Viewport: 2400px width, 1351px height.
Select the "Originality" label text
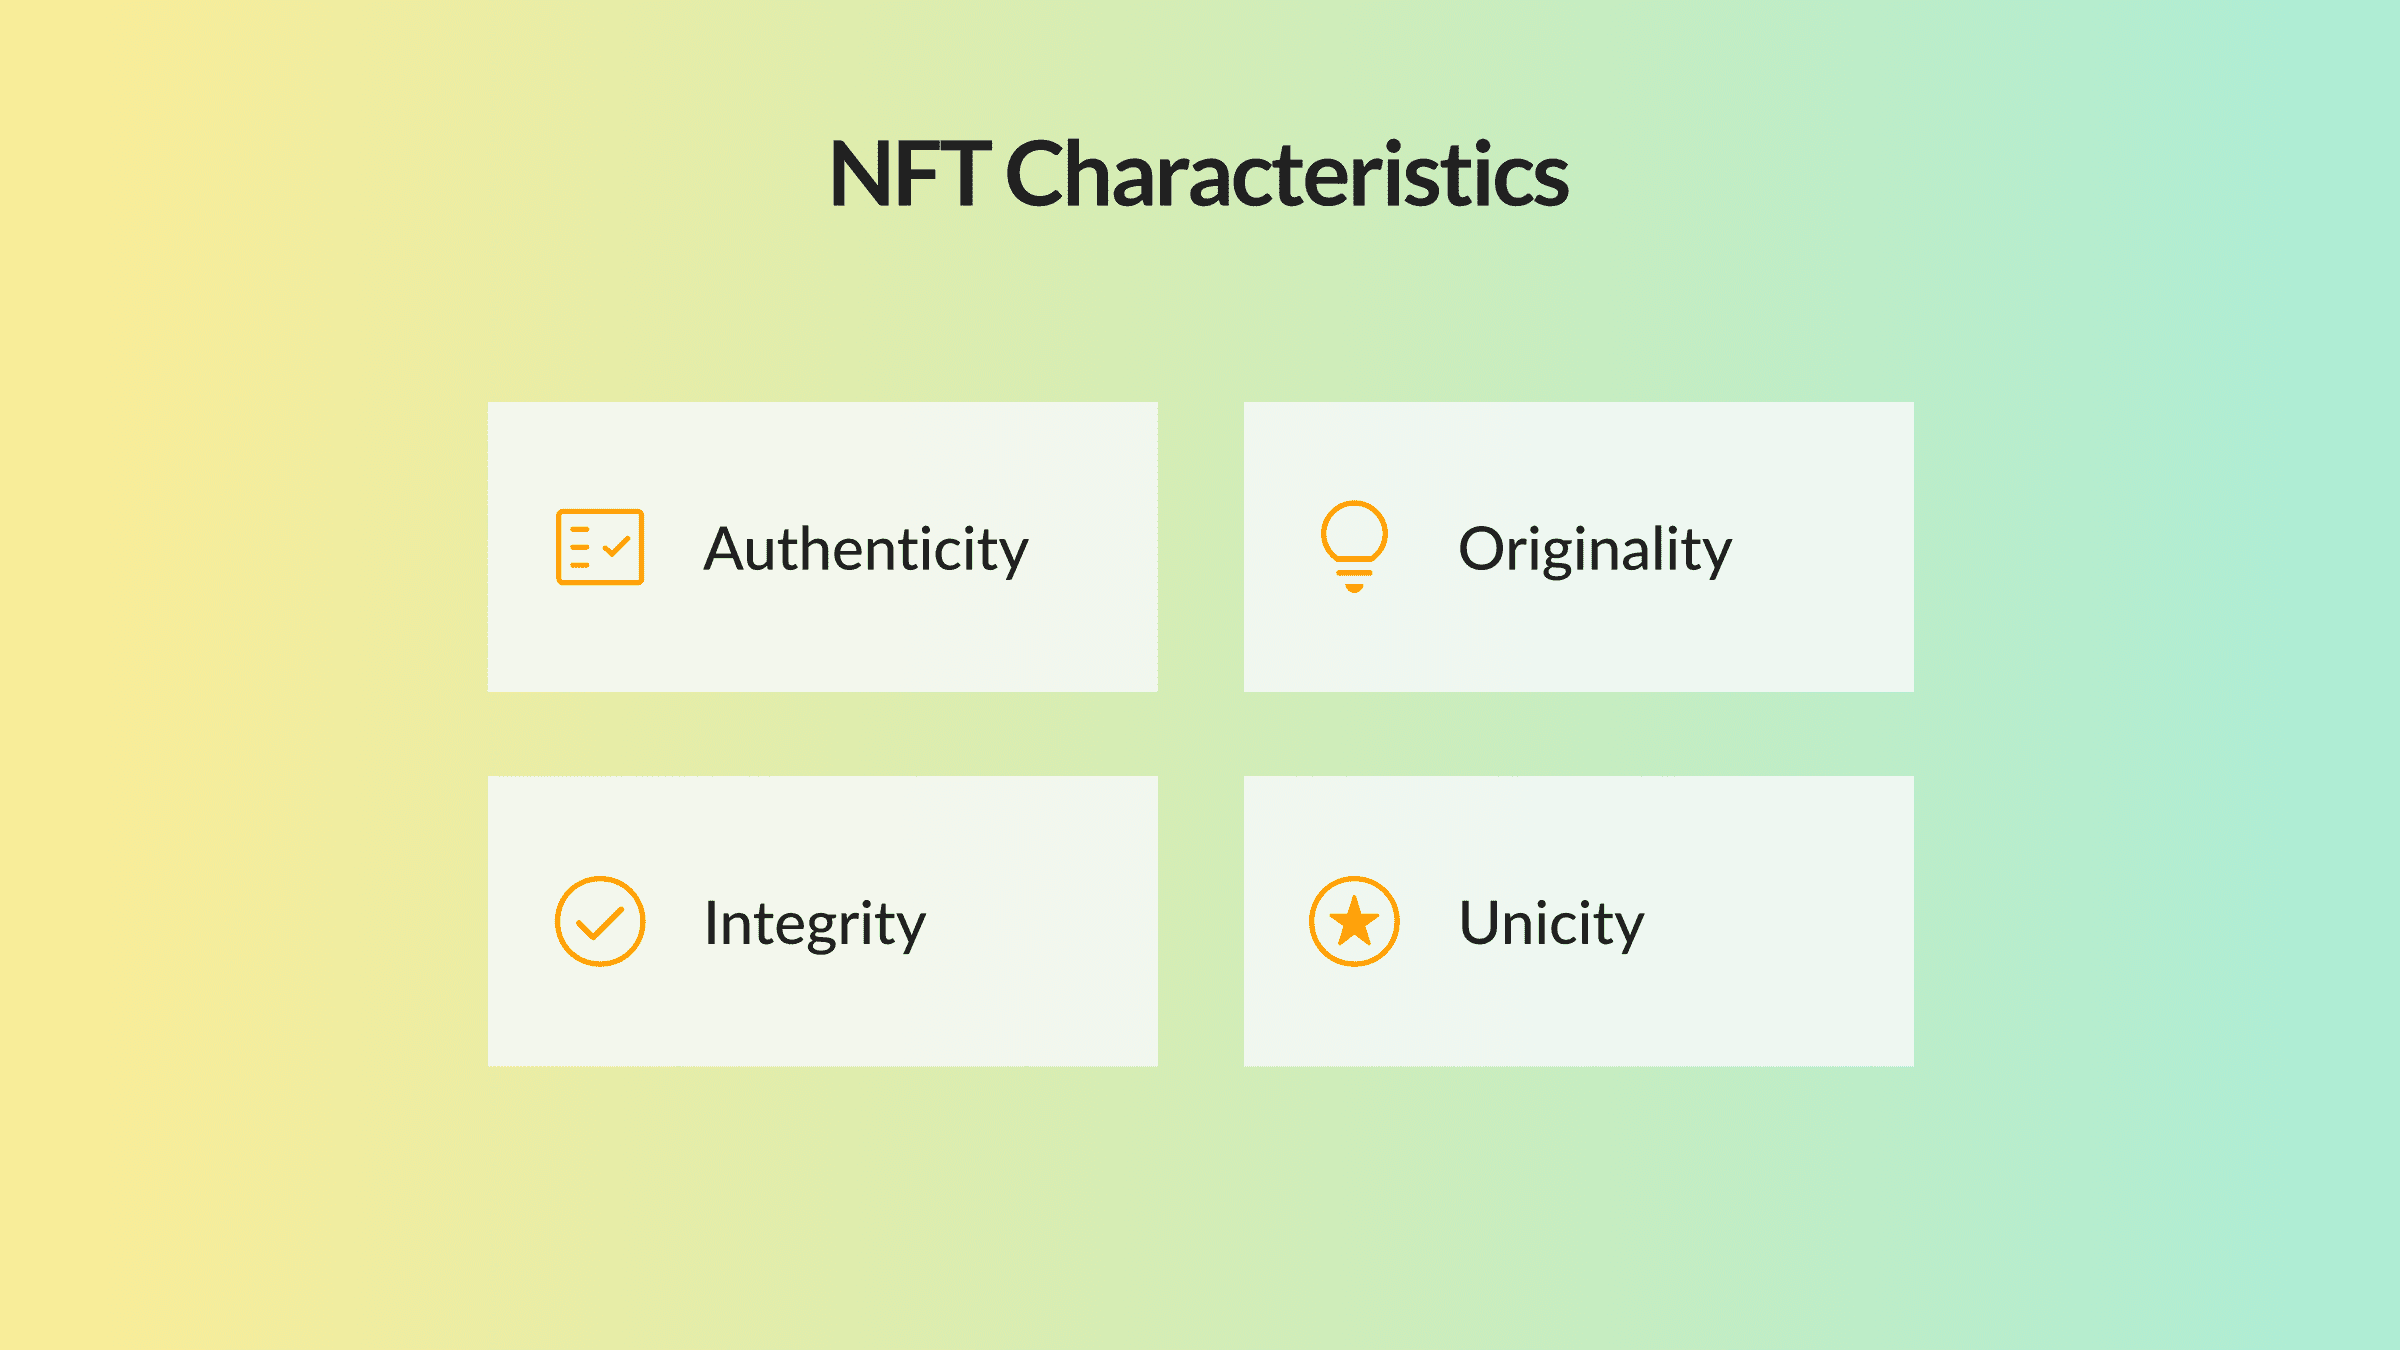pyautogui.click(x=1594, y=549)
